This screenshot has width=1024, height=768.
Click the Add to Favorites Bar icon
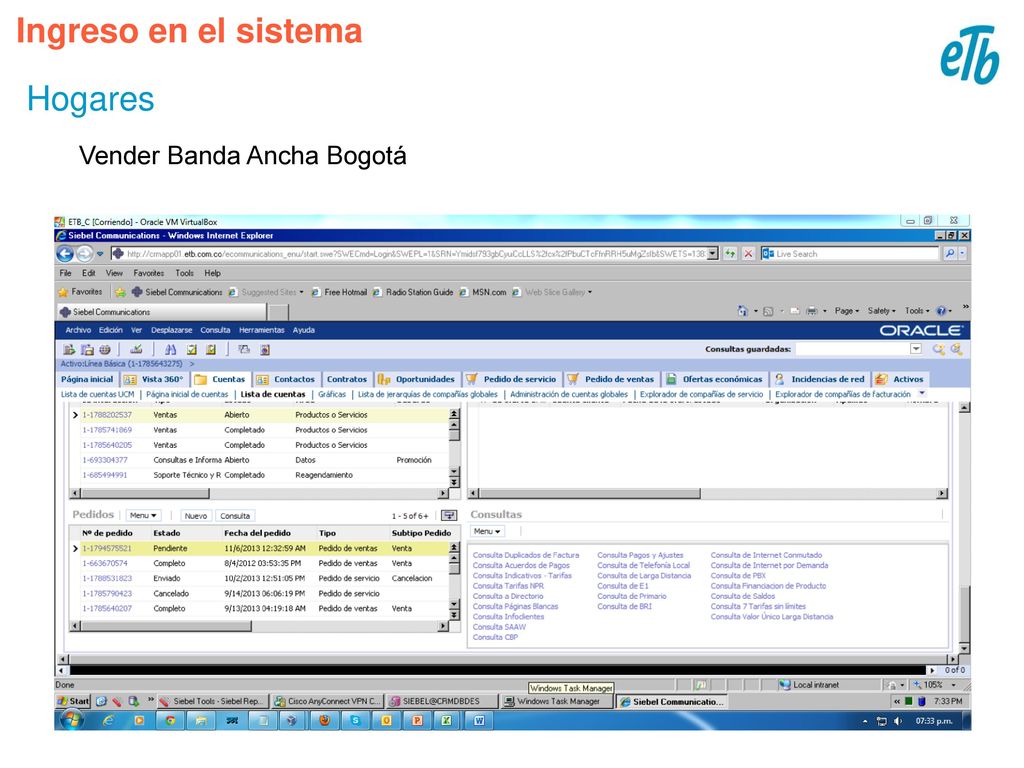point(120,293)
